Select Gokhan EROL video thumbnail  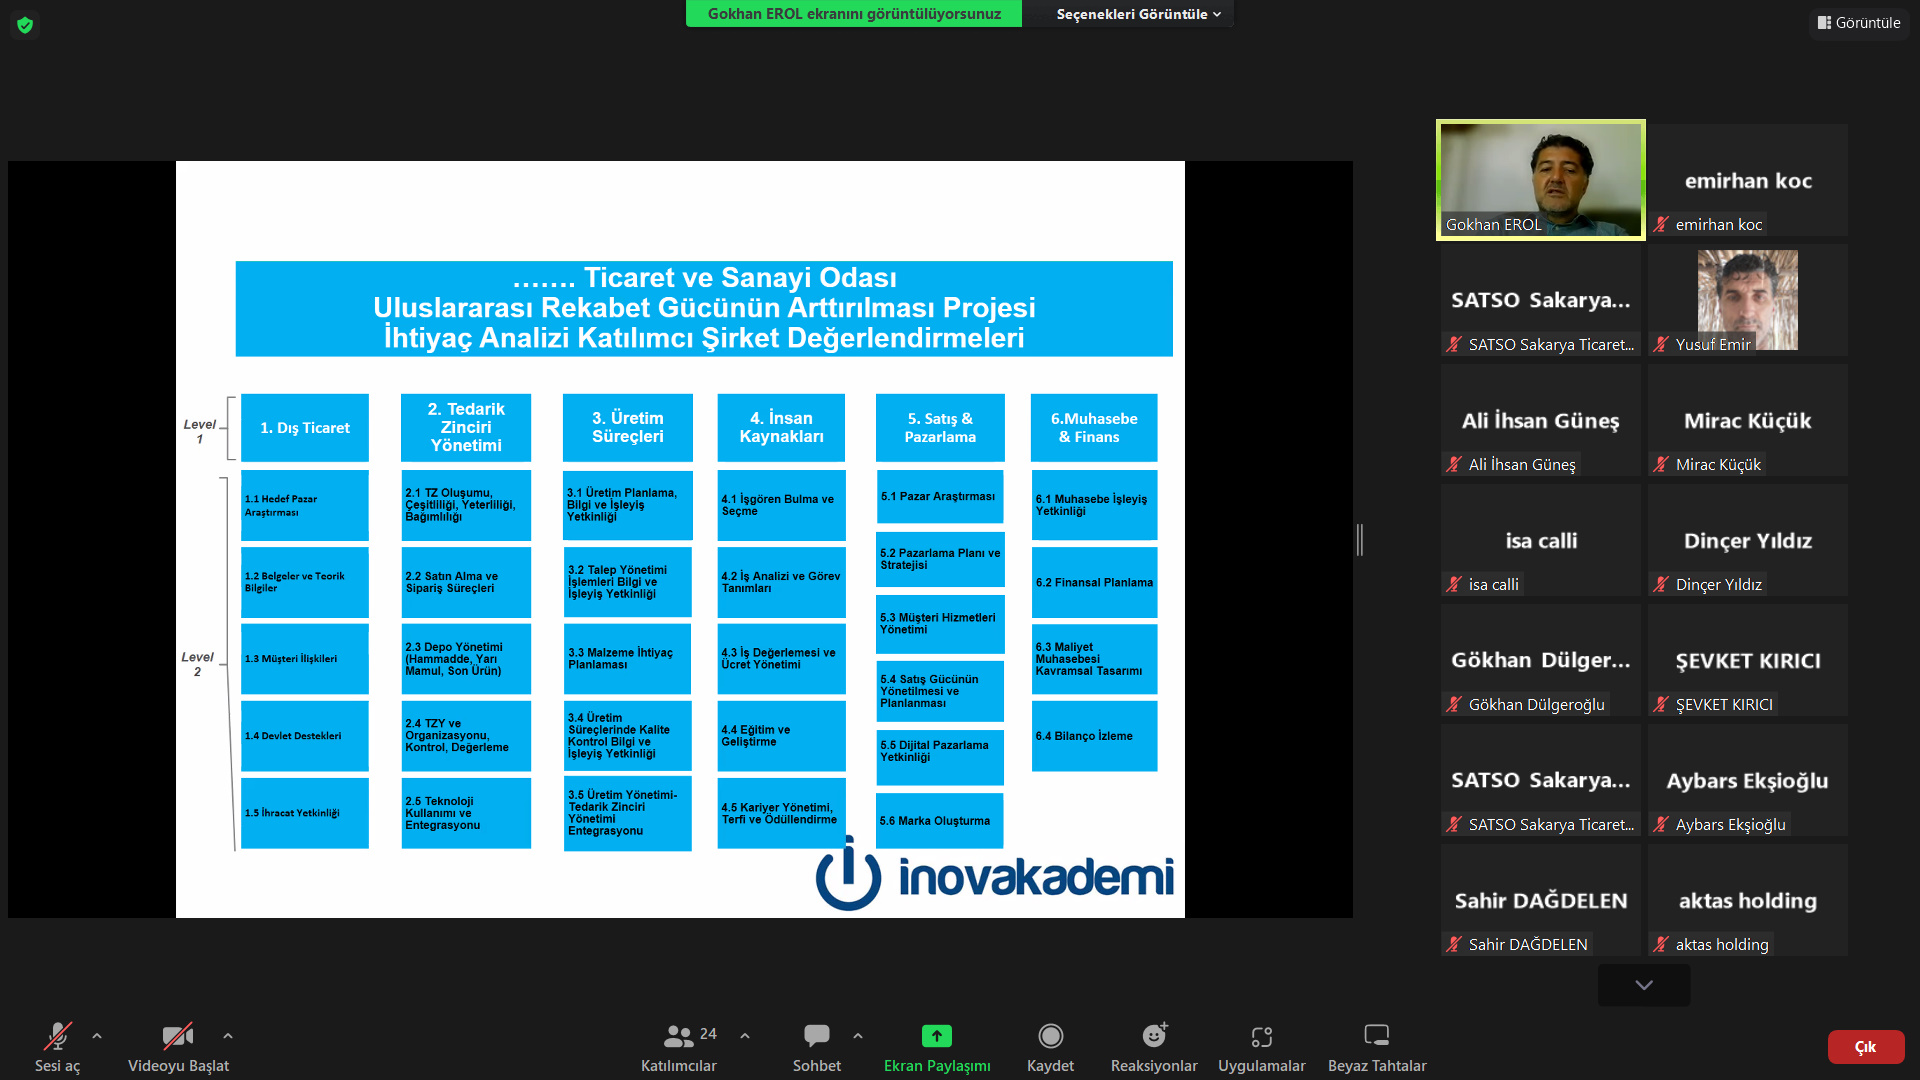point(1540,180)
